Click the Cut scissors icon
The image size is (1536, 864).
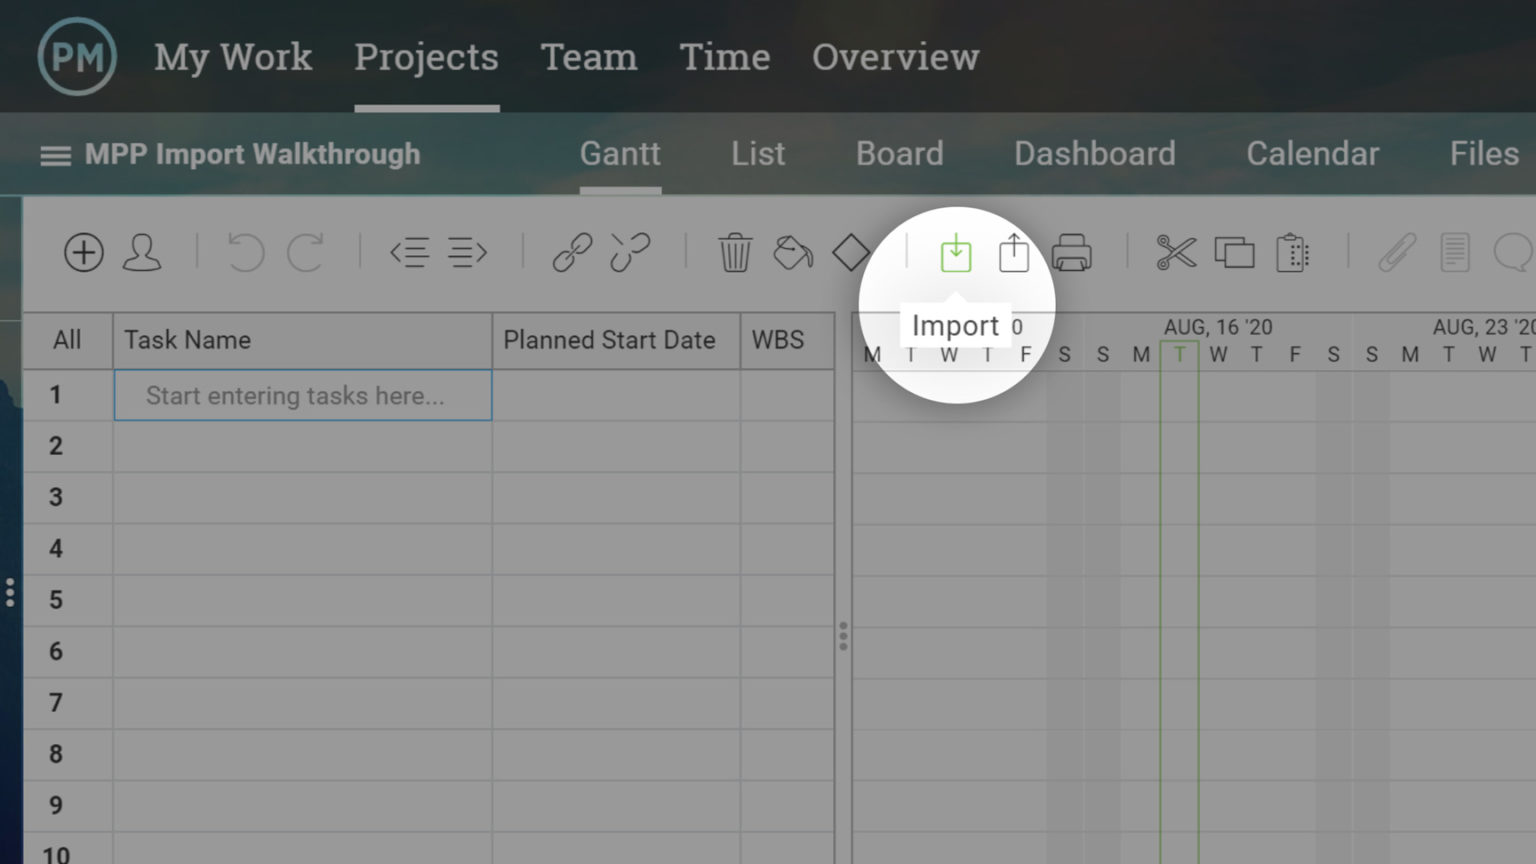point(1176,253)
